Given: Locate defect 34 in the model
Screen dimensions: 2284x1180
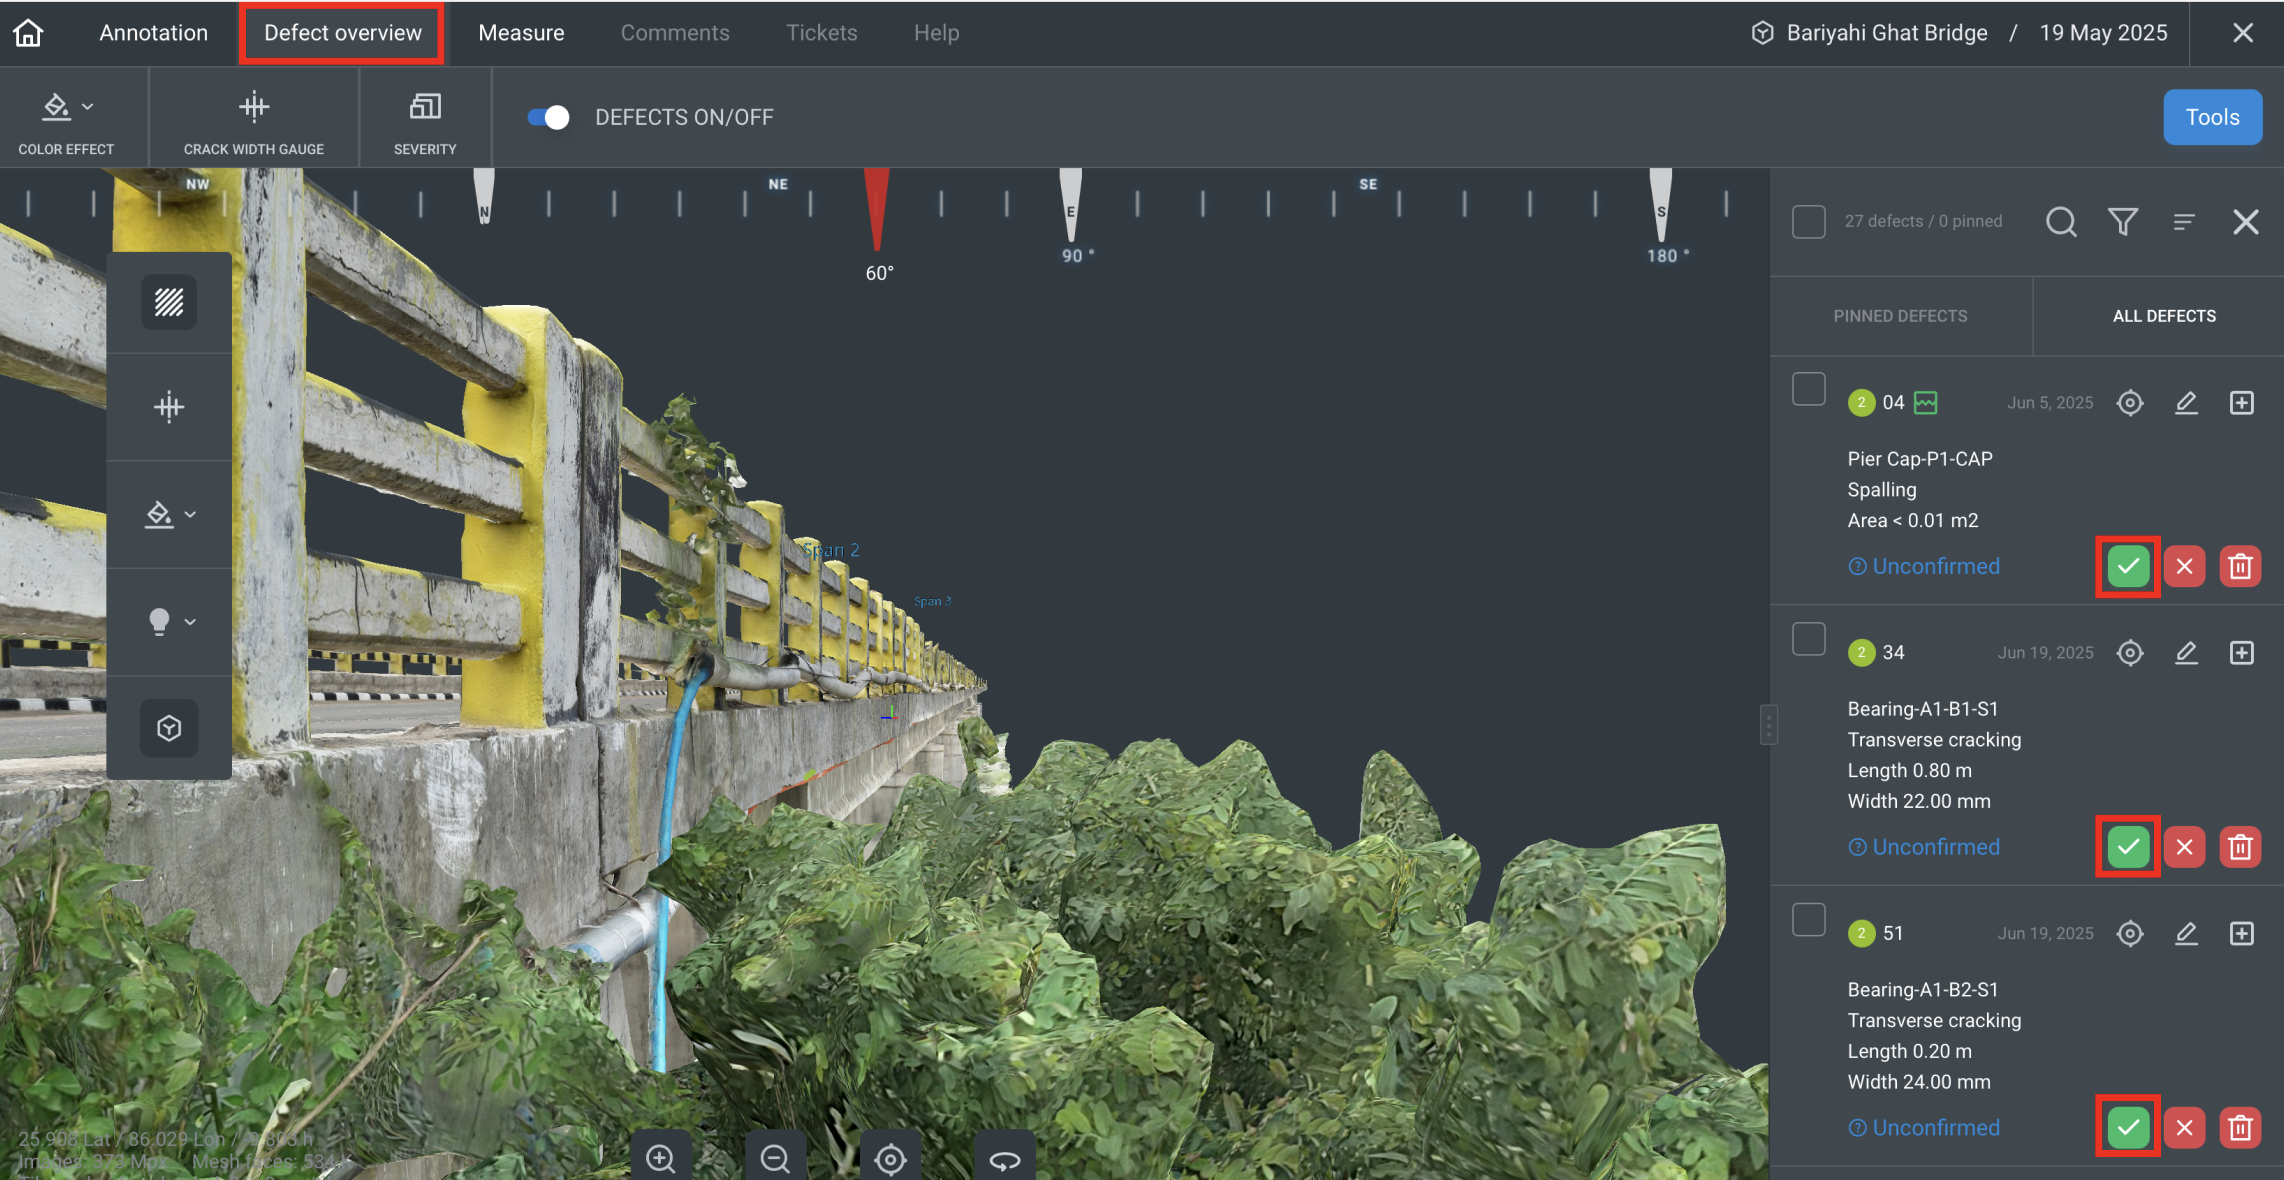Looking at the screenshot, I should pyautogui.click(x=2130, y=652).
